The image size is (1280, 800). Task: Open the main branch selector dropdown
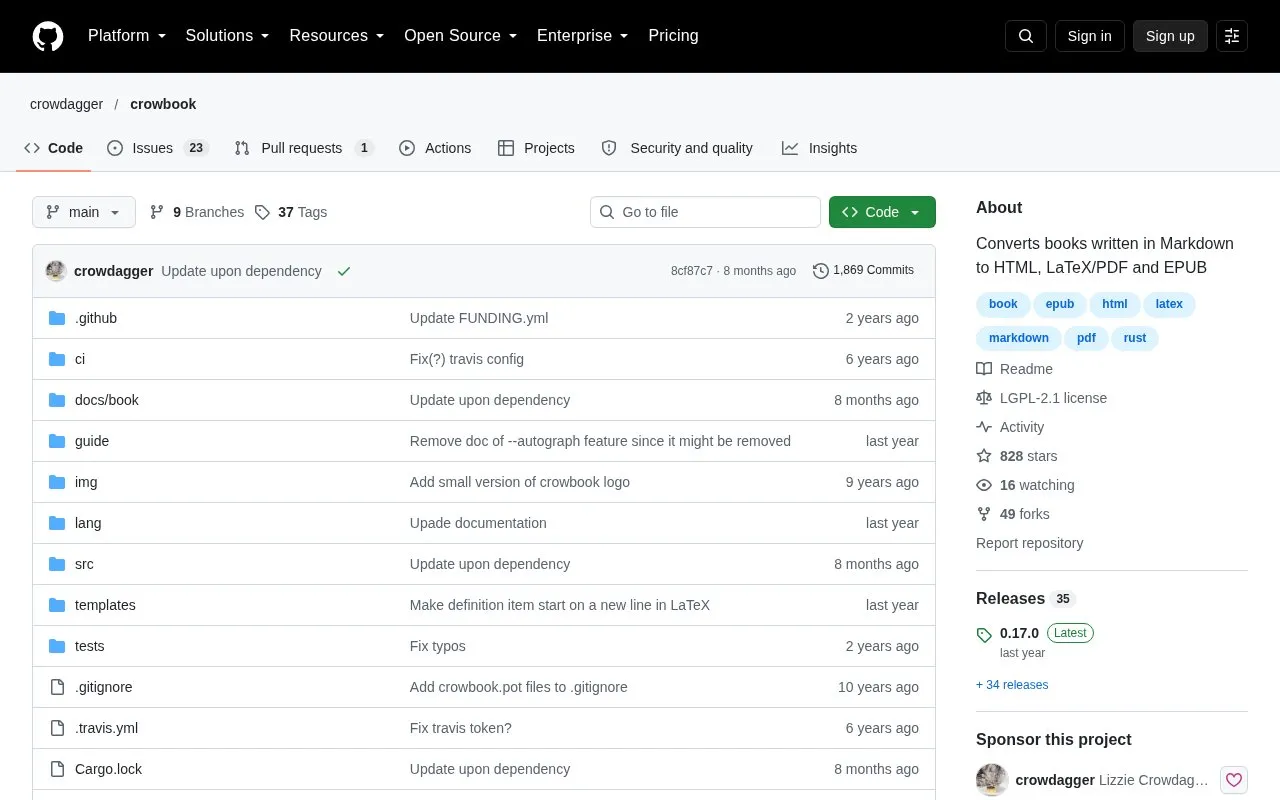[84, 212]
